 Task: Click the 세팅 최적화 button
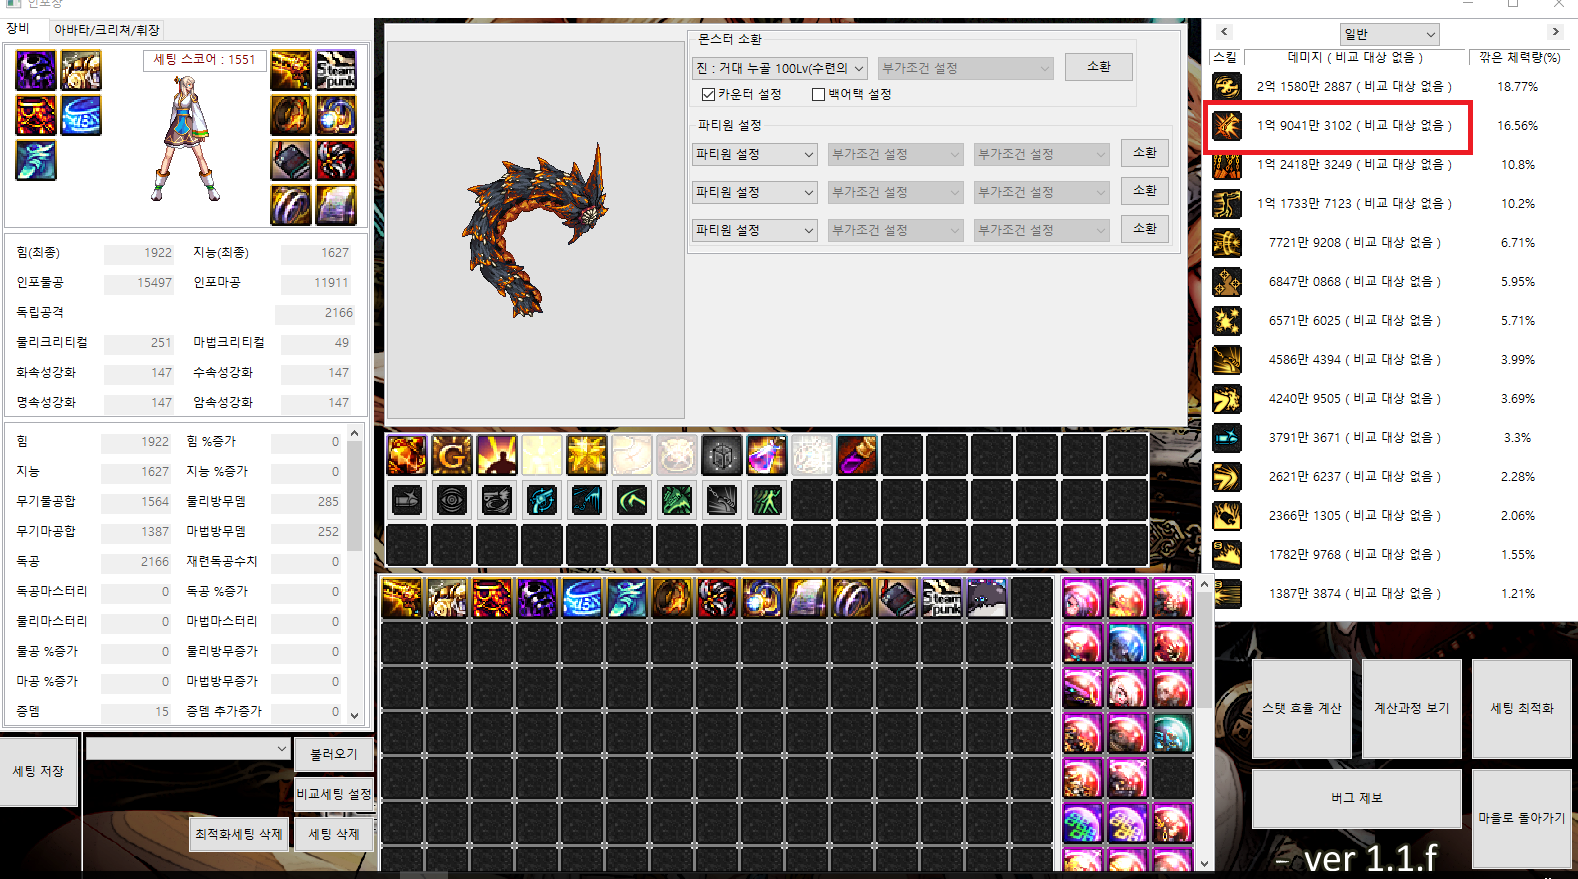pyautogui.click(x=1522, y=708)
